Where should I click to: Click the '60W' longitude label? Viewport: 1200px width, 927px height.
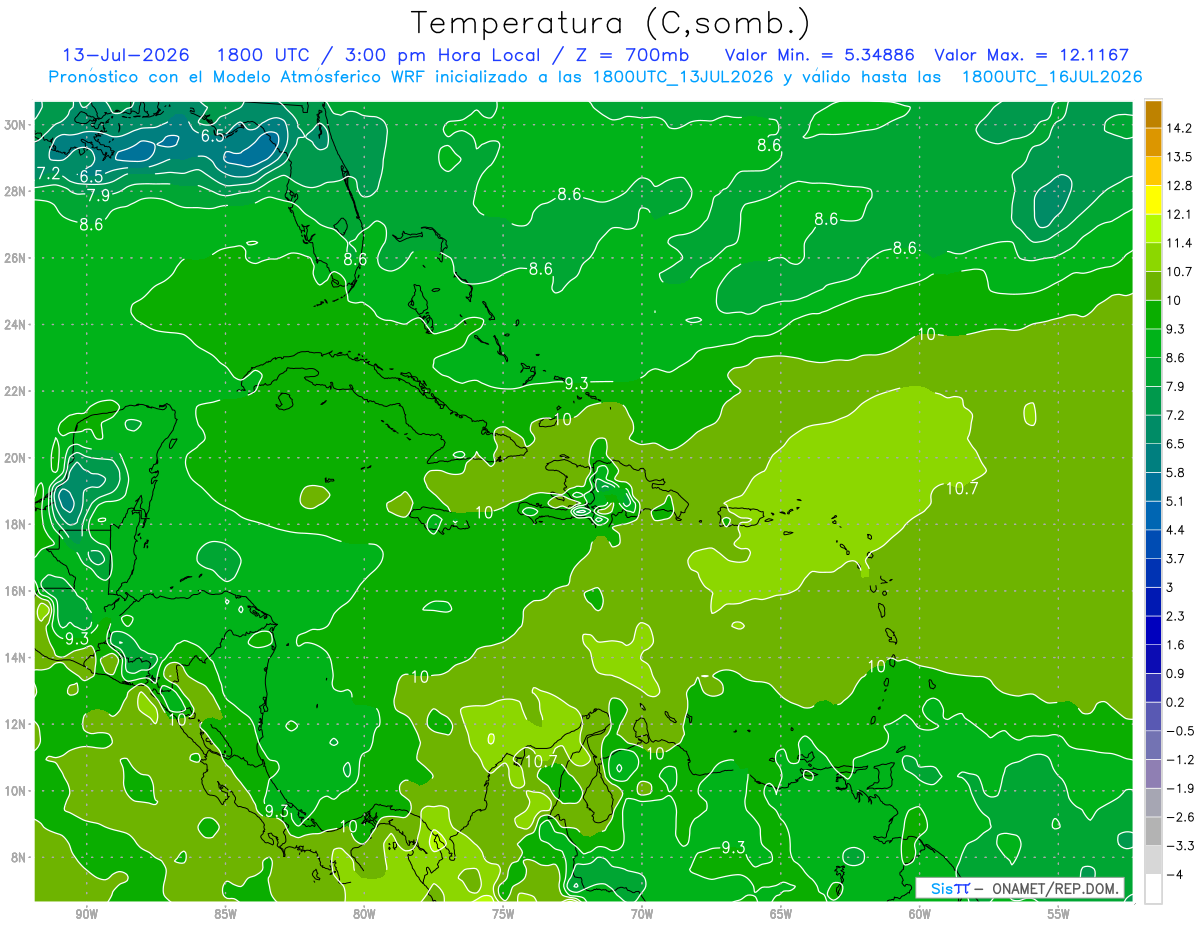920,913
